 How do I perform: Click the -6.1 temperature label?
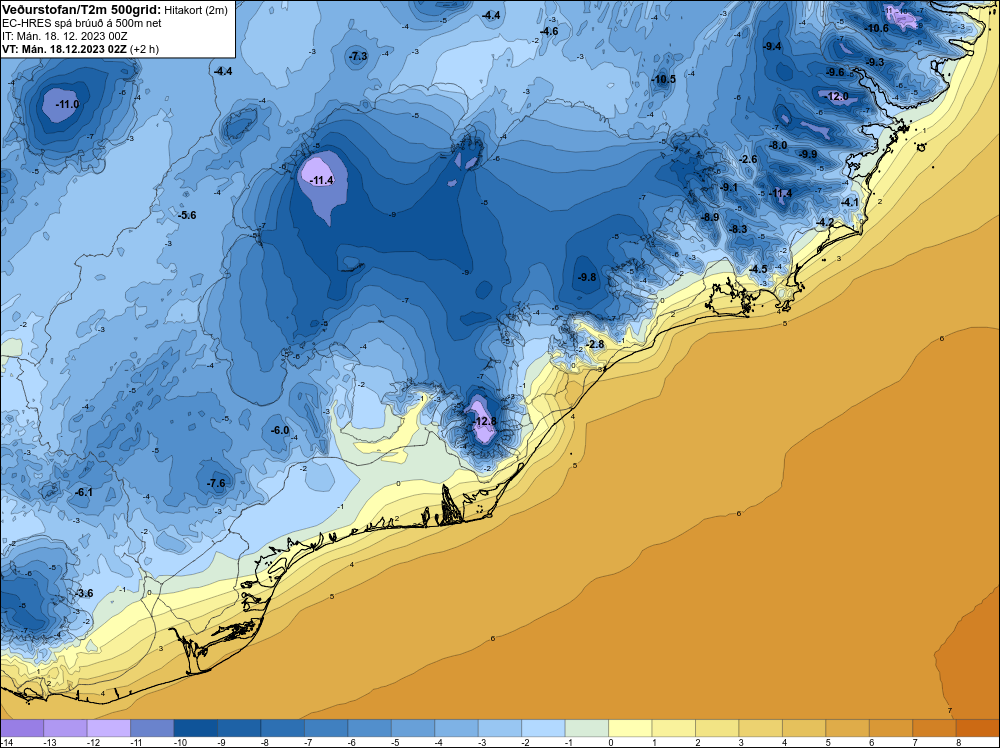click(84, 492)
